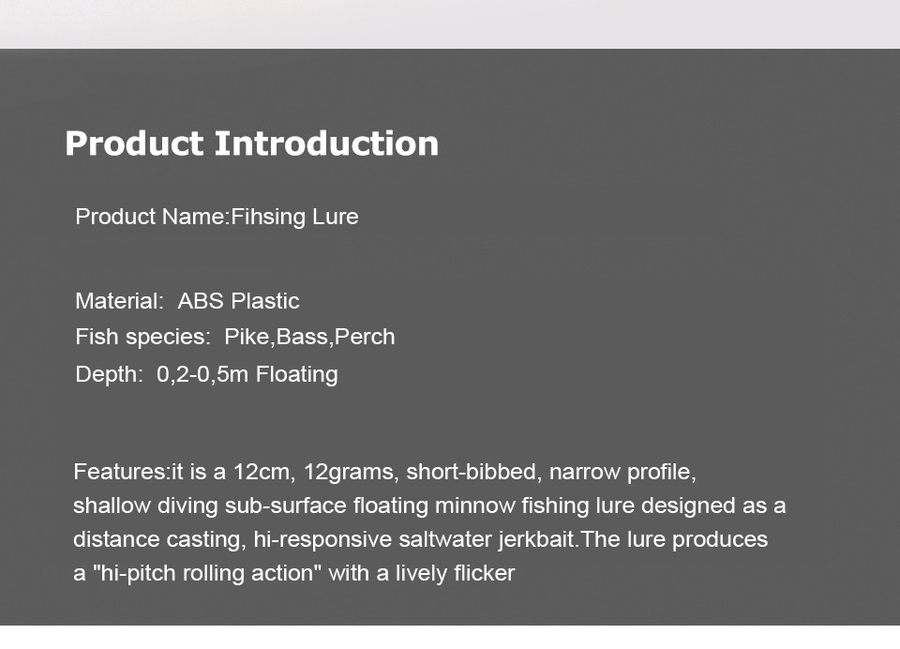This screenshot has width=900, height=649.
Task: Select the Material ABS Plastic text
Action: point(187,301)
